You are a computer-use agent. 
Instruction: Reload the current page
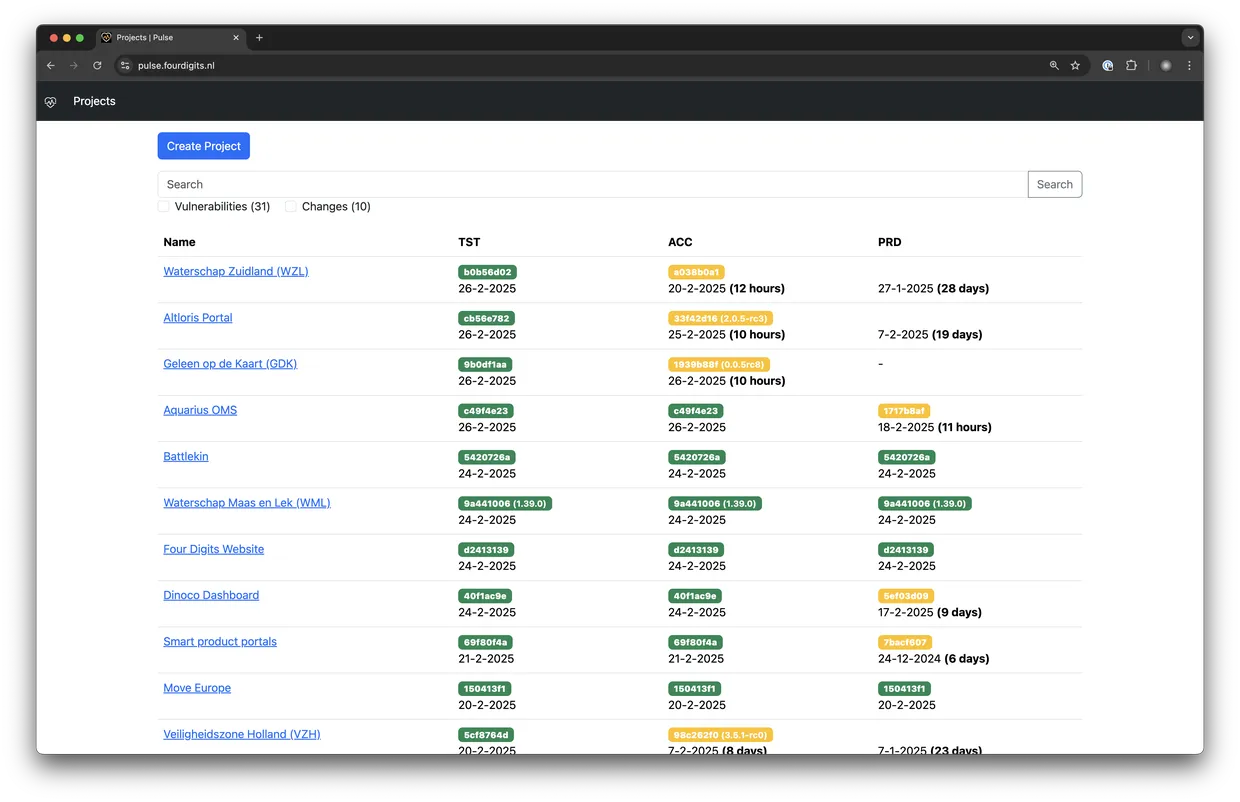click(97, 65)
